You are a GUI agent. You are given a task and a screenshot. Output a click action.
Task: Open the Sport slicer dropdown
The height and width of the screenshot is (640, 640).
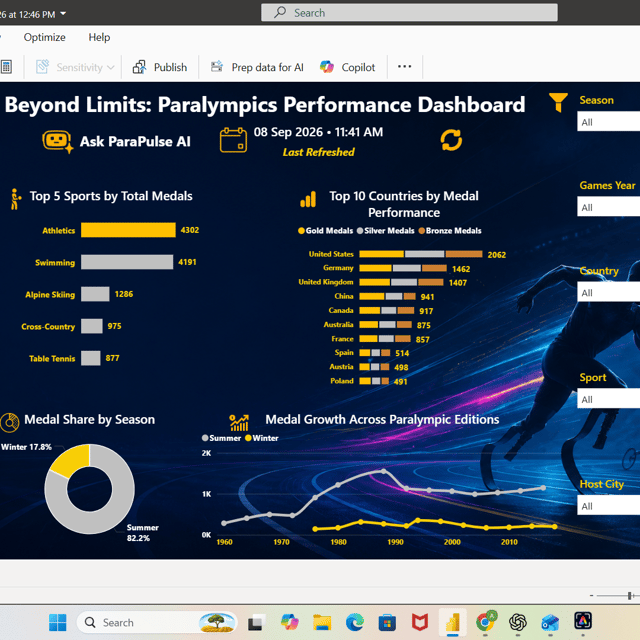(x=609, y=399)
